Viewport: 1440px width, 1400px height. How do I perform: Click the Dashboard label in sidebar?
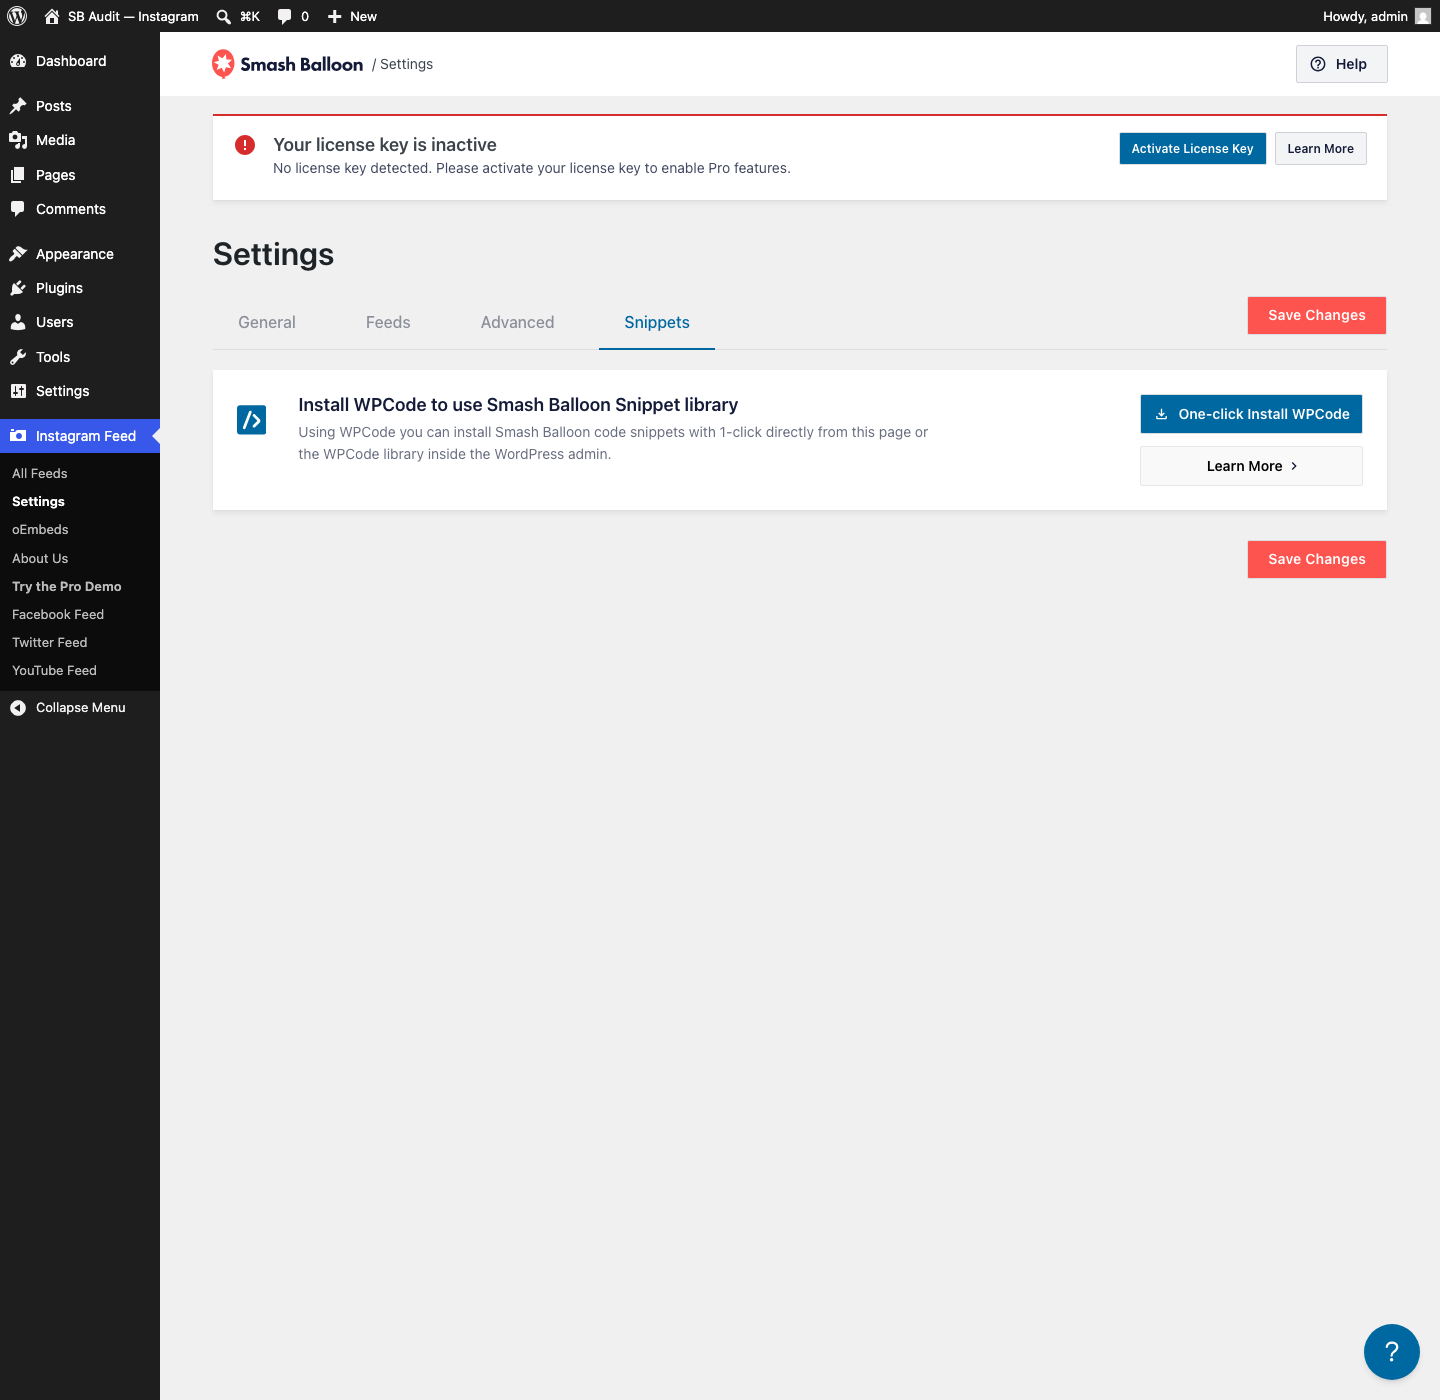71,61
